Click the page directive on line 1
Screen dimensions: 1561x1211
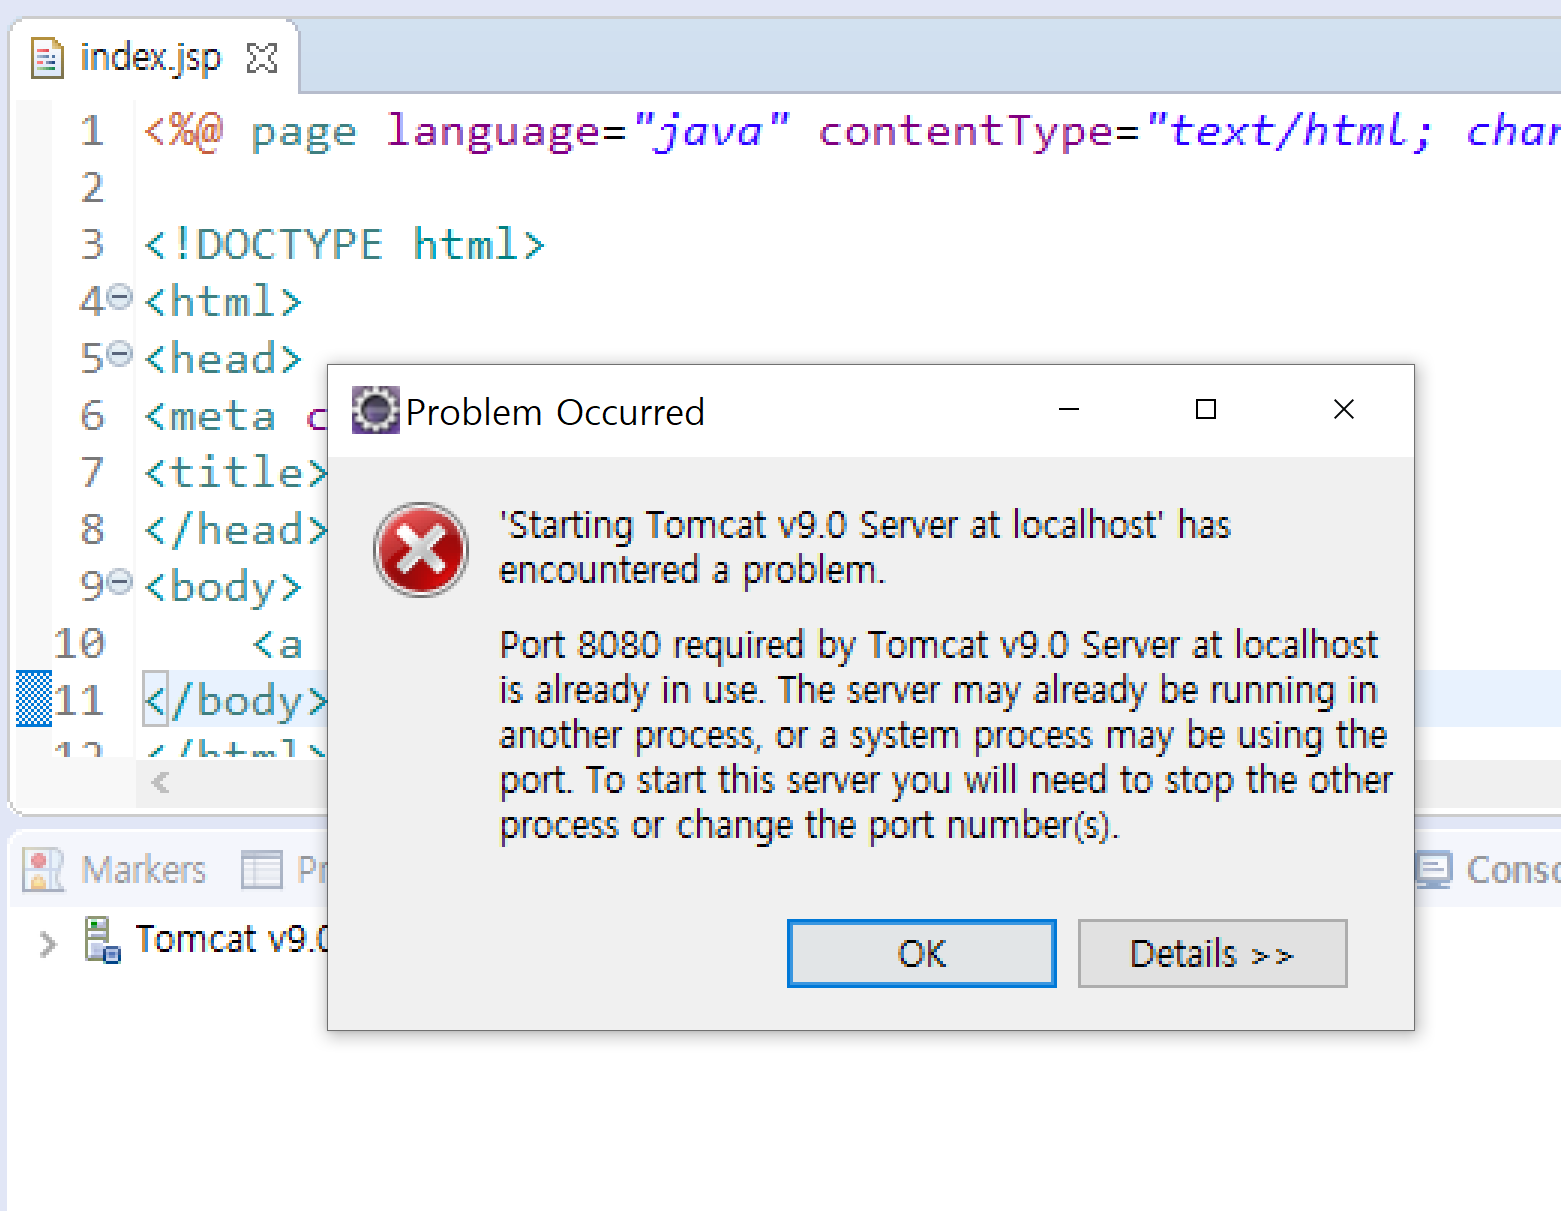[303, 131]
